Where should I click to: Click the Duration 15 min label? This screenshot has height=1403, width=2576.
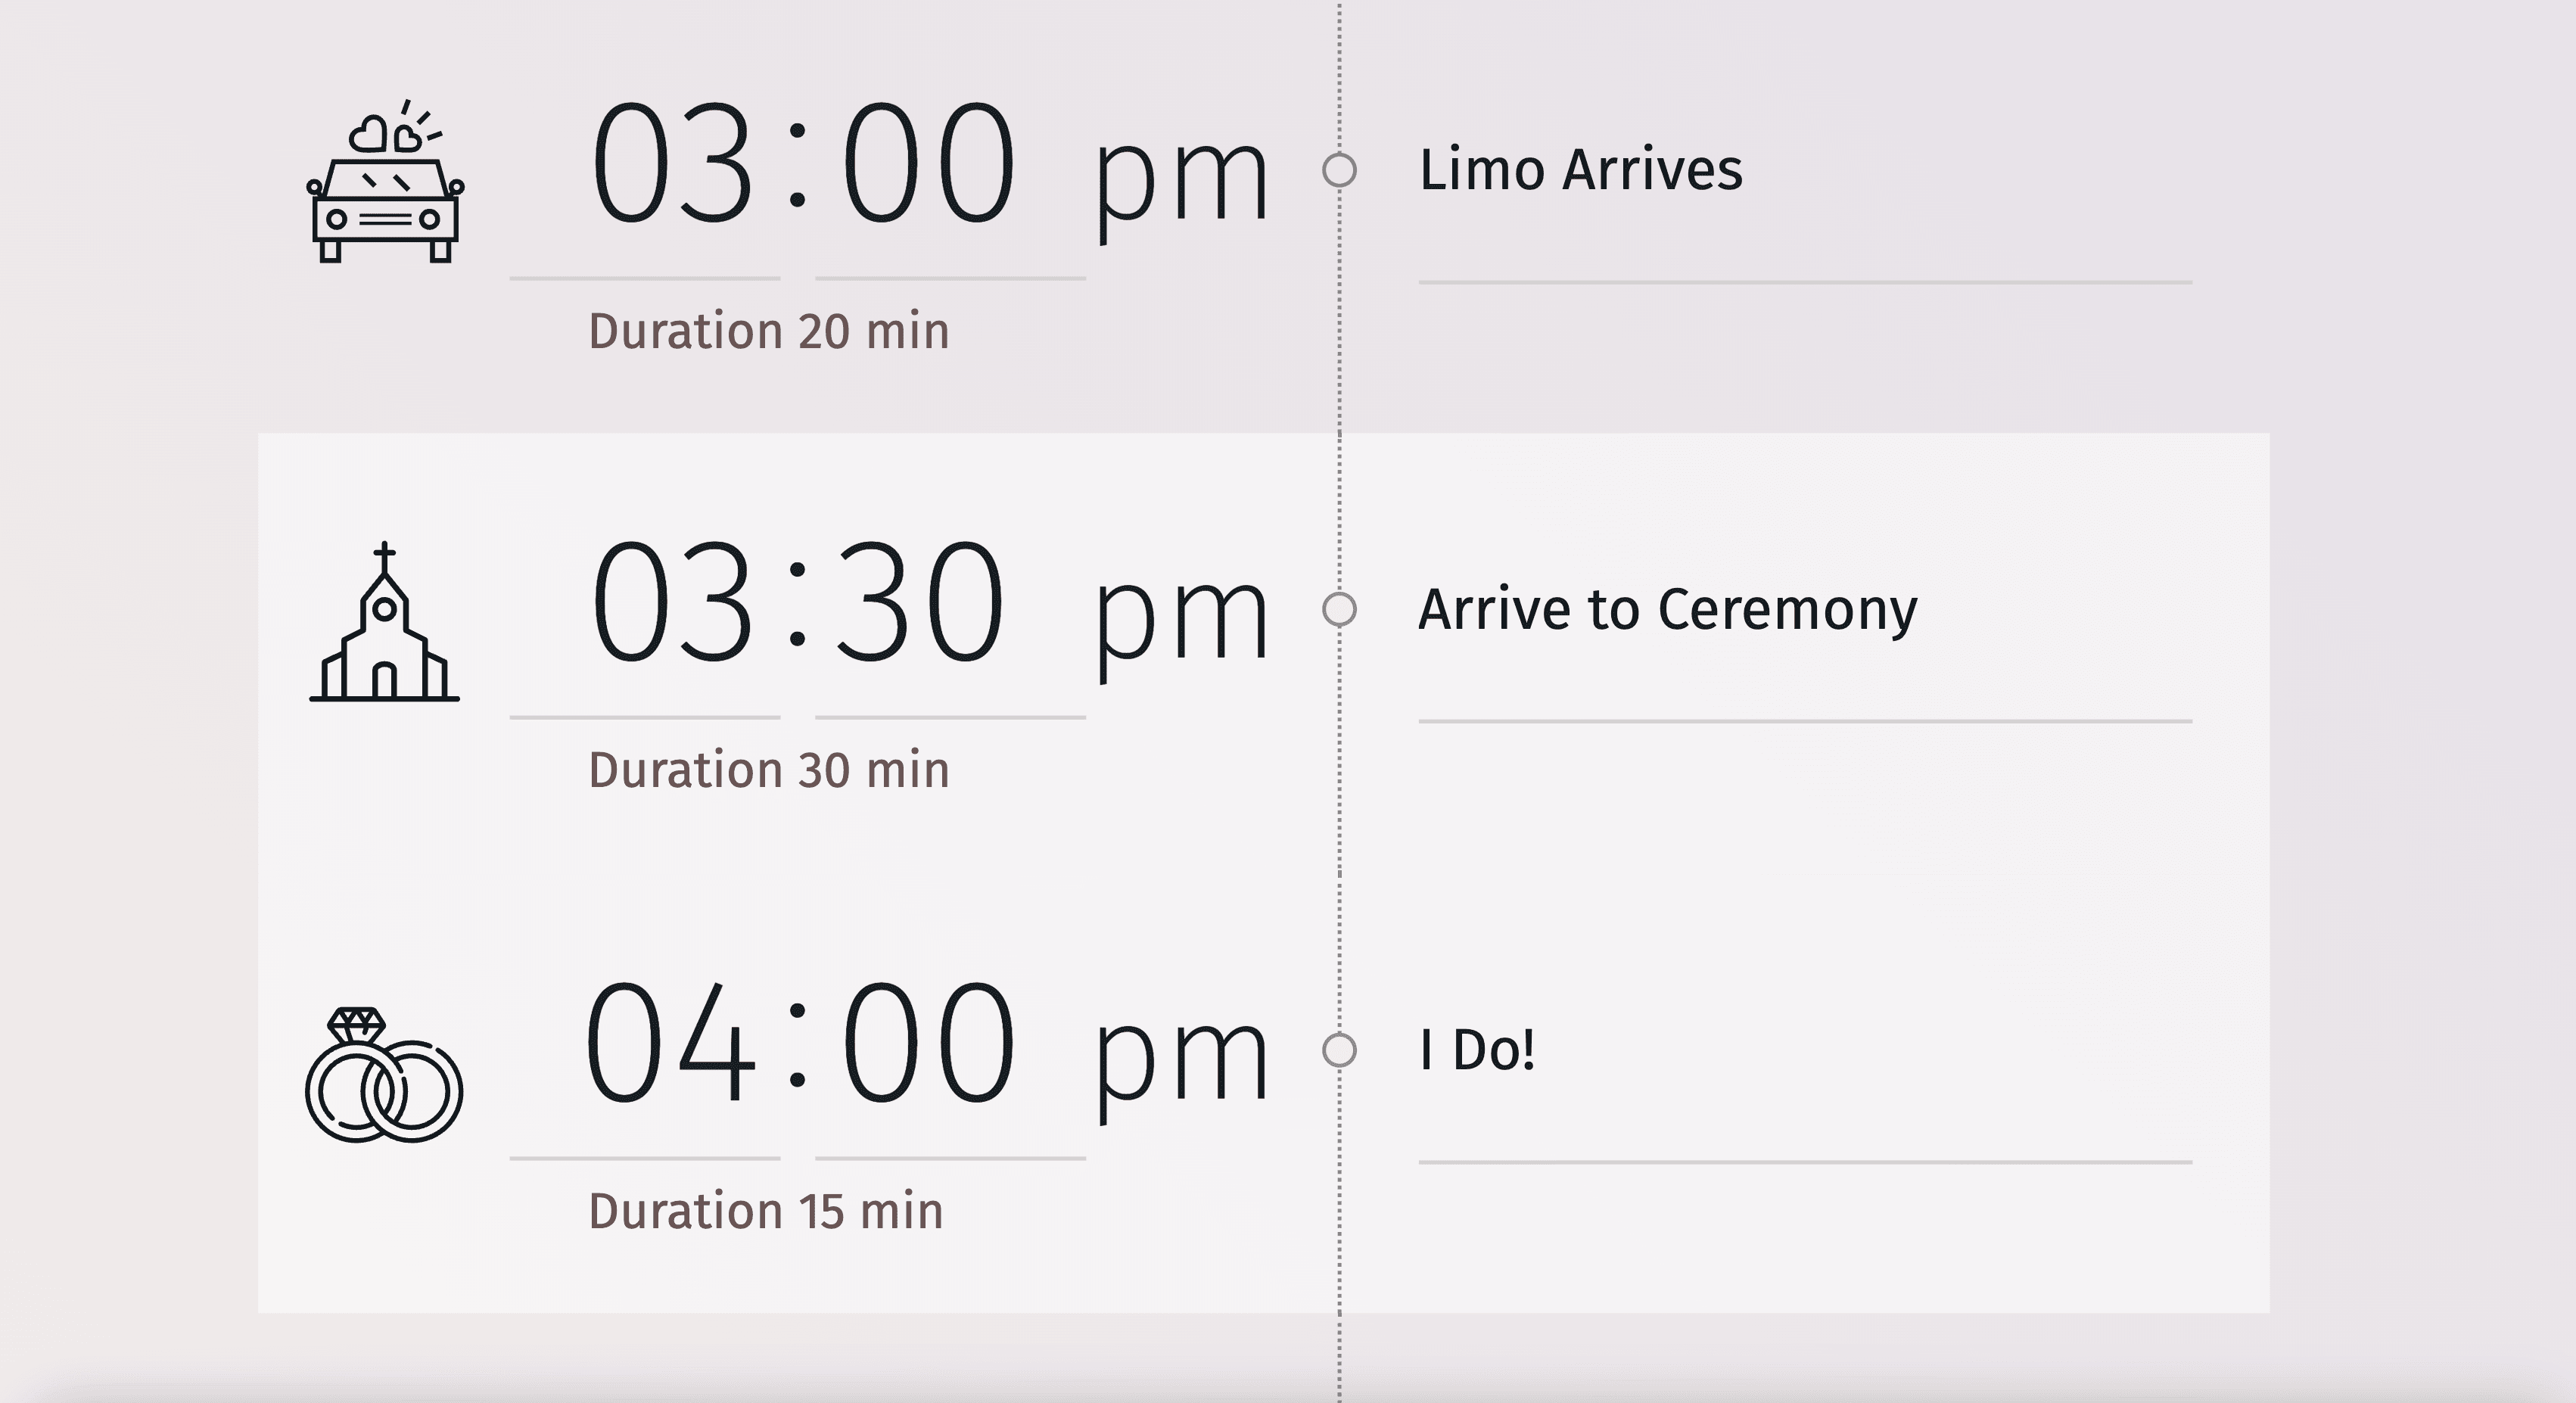click(765, 1211)
